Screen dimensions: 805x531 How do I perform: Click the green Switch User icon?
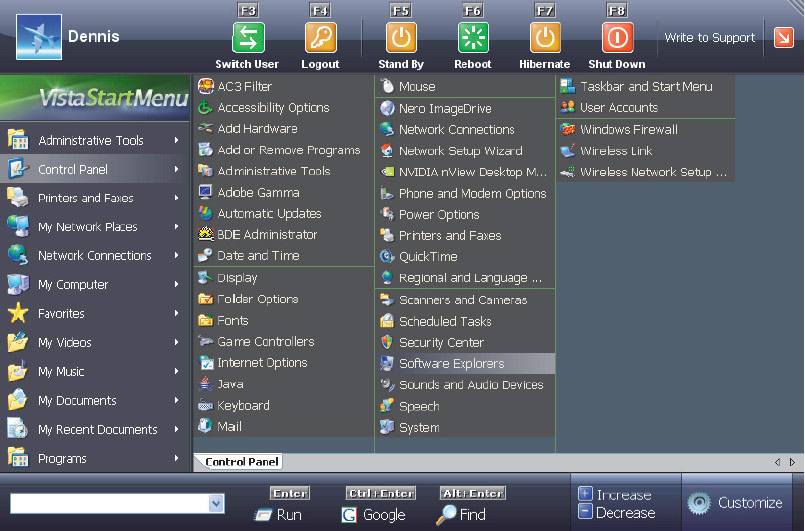coord(248,38)
